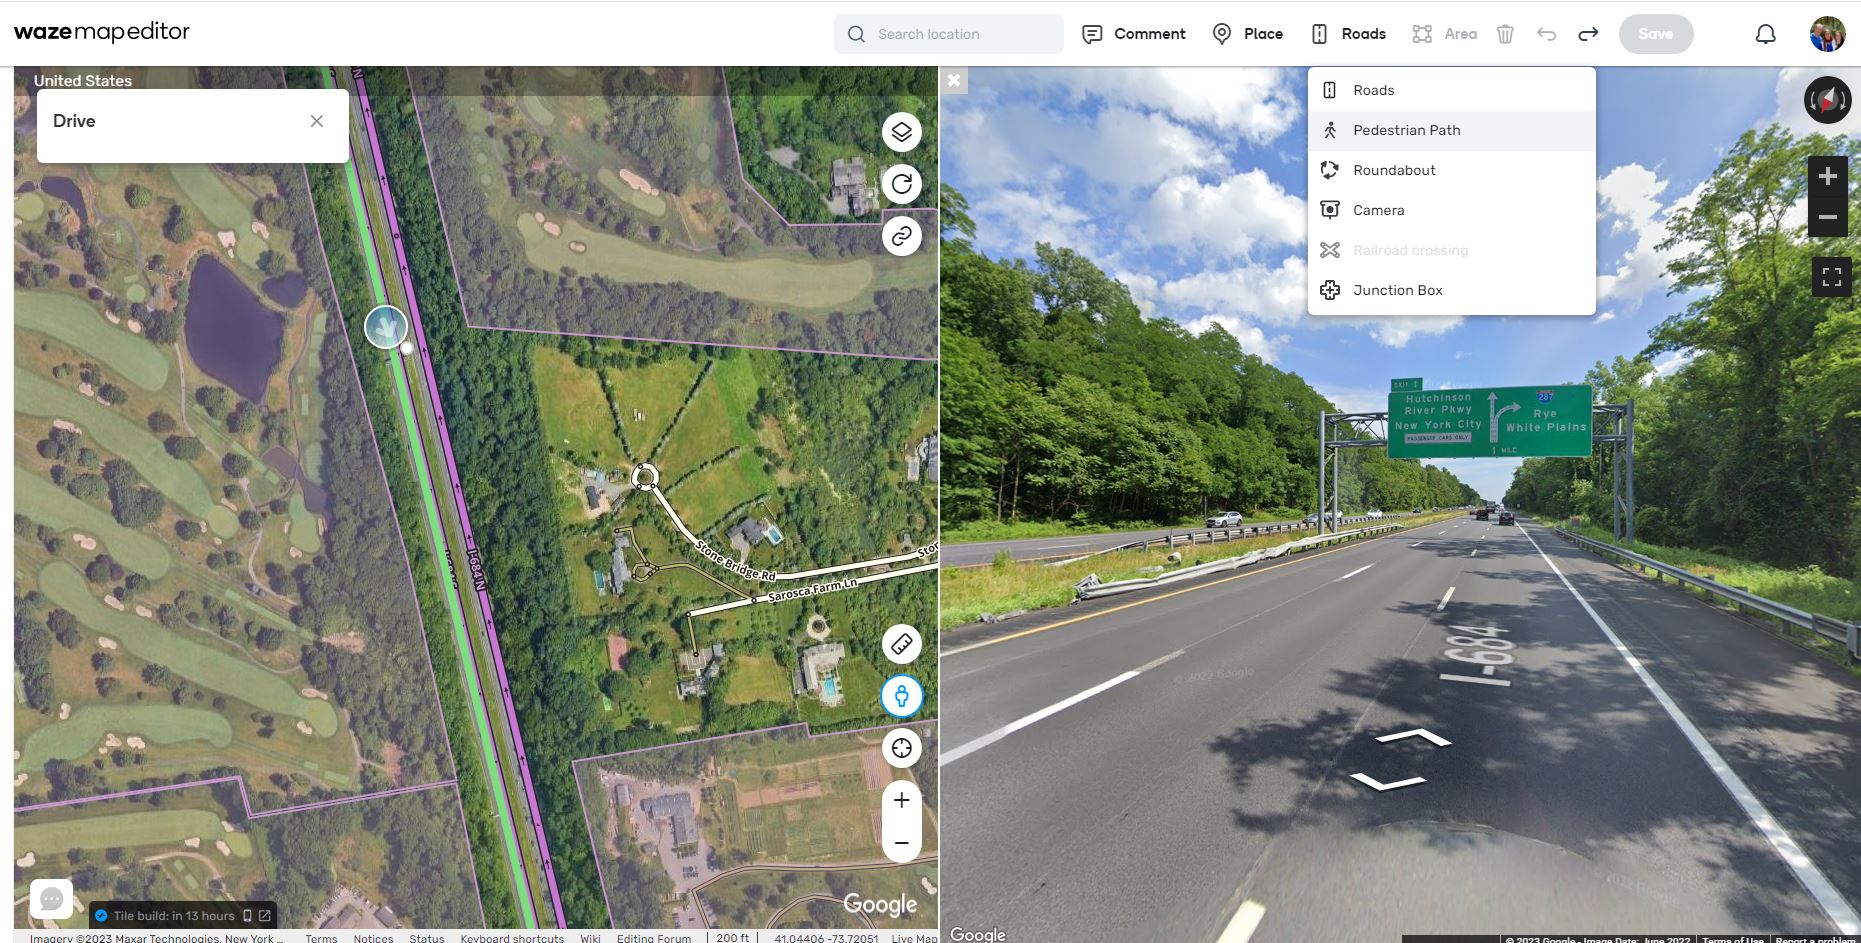Zoom in on the left satellite map
The image size is (1861, 943).
901,800
